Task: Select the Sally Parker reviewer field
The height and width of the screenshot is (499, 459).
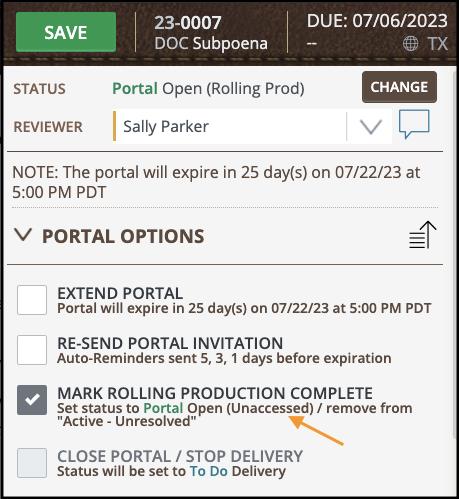Action: (252, 127)
